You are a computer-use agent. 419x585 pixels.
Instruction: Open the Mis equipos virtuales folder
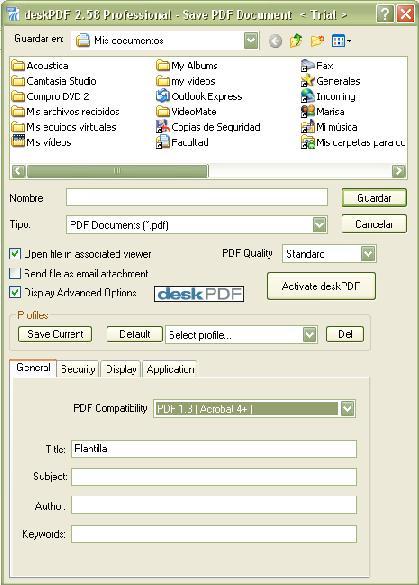tap(64, 127)
